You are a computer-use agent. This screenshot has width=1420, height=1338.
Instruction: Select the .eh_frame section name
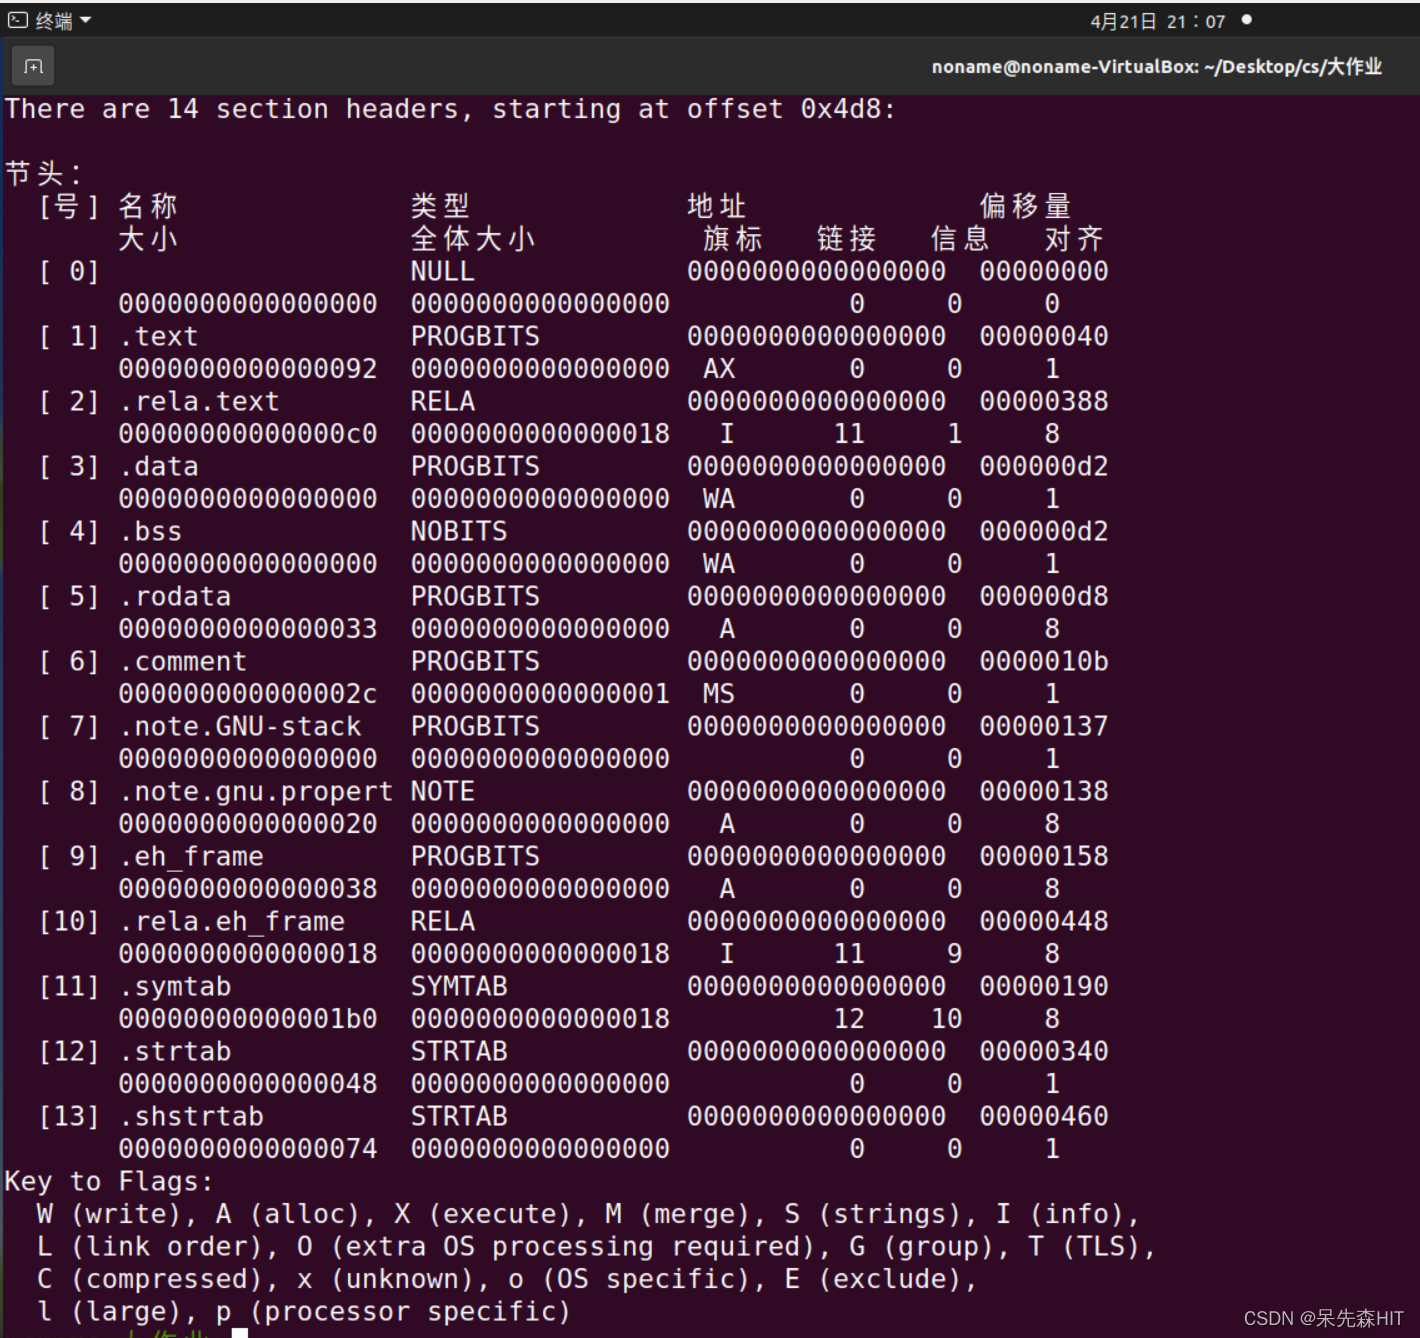coord(191,857)
